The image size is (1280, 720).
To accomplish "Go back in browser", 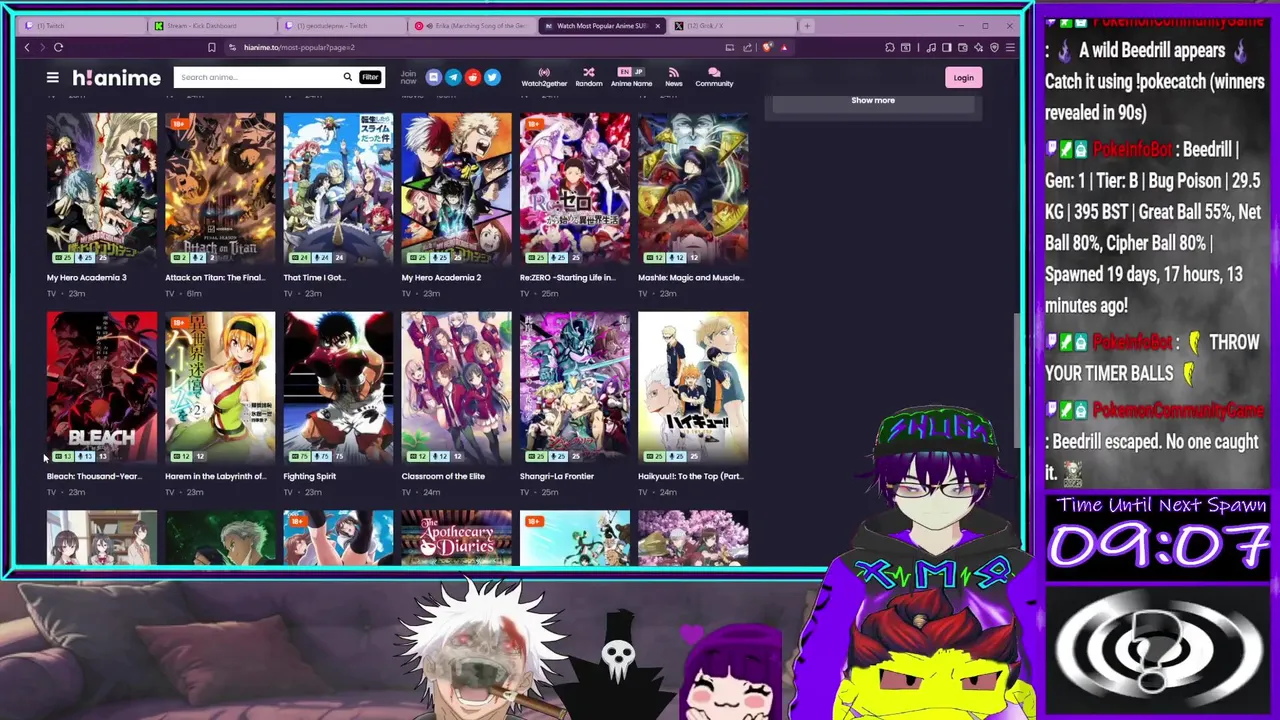I will coord(28,47).
